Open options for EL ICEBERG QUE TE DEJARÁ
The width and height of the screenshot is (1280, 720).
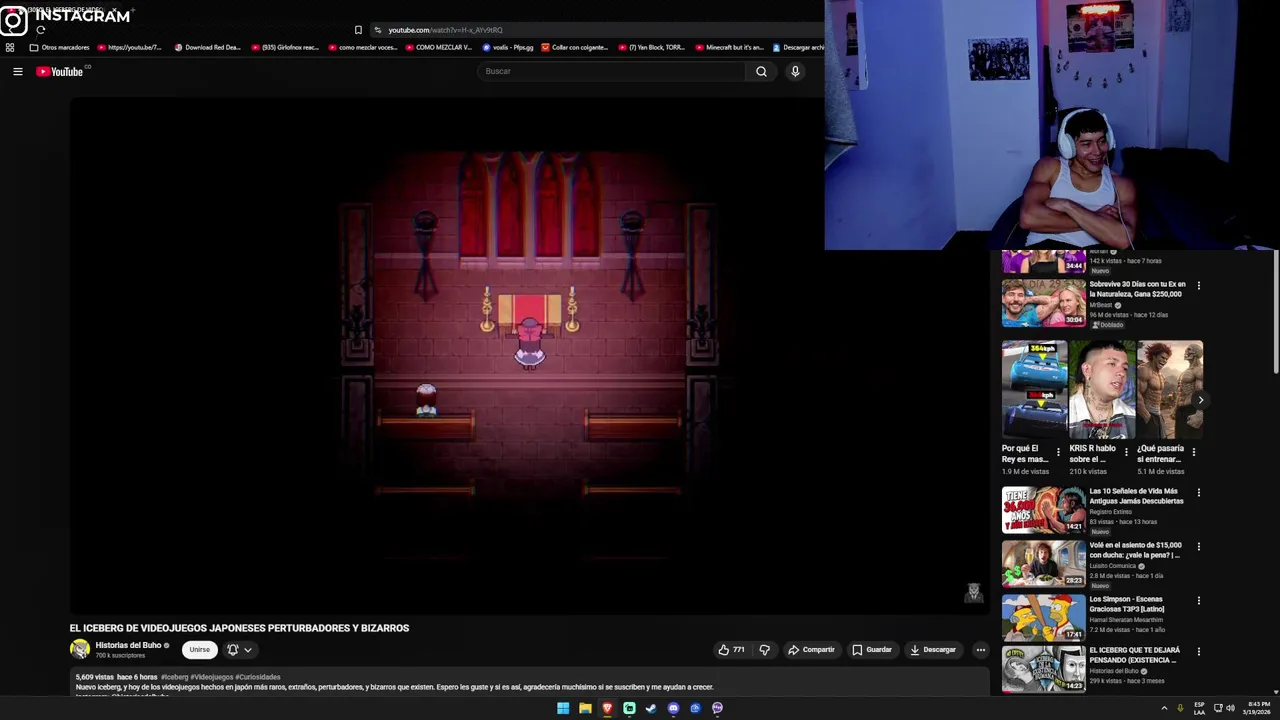pyautogui.click(x=1199, y=652)
